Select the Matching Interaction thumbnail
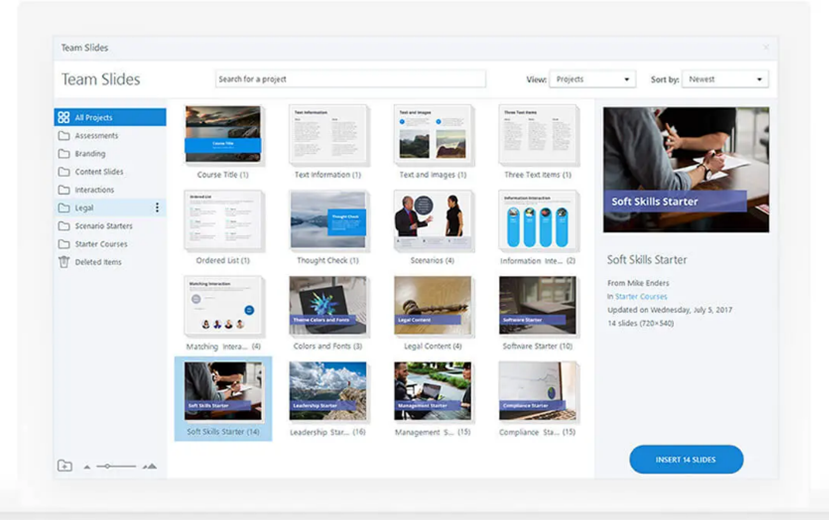 (x=223, y=305)
